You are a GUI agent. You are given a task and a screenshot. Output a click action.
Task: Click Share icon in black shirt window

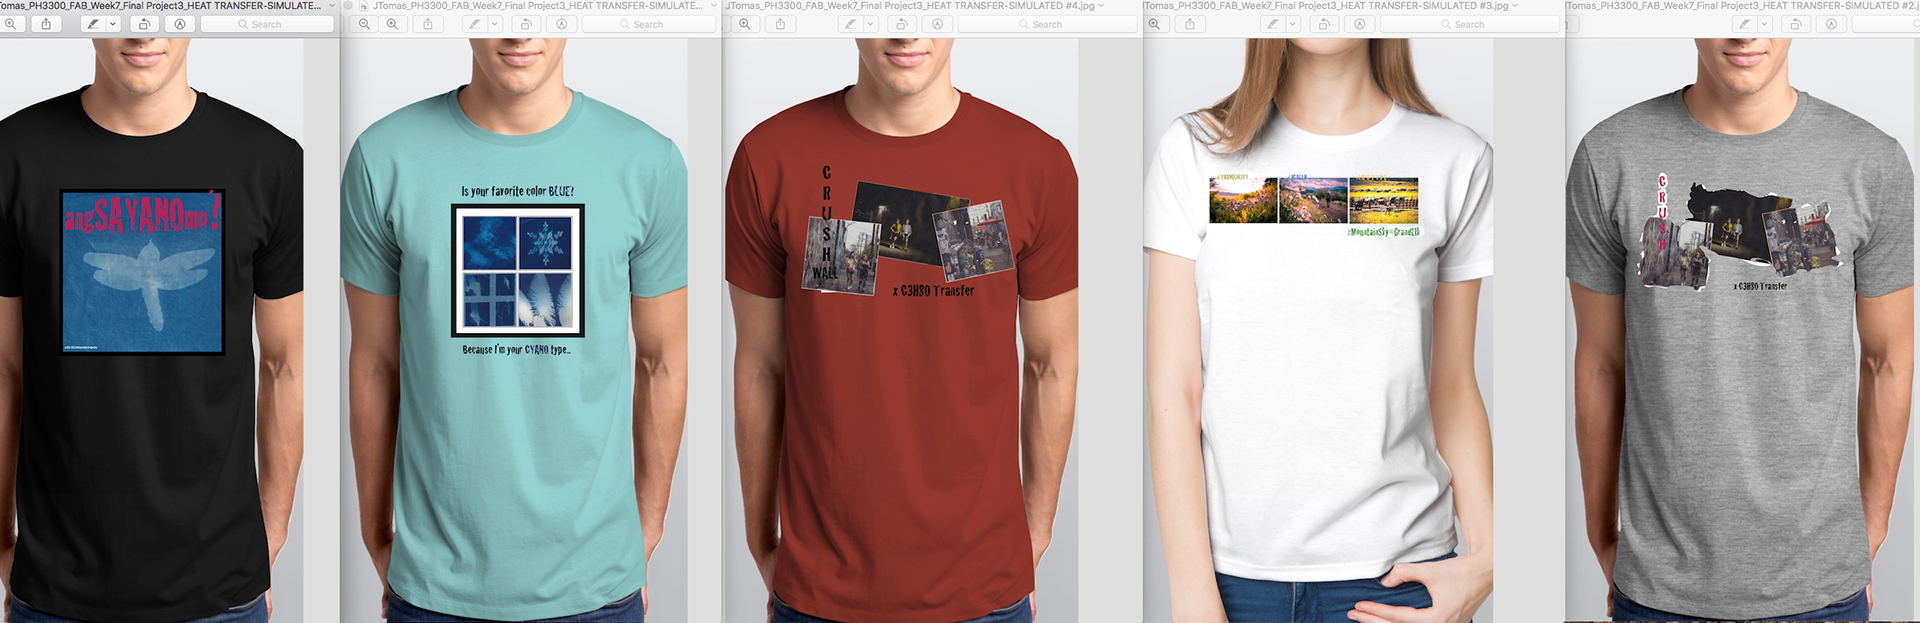(46, 24)
